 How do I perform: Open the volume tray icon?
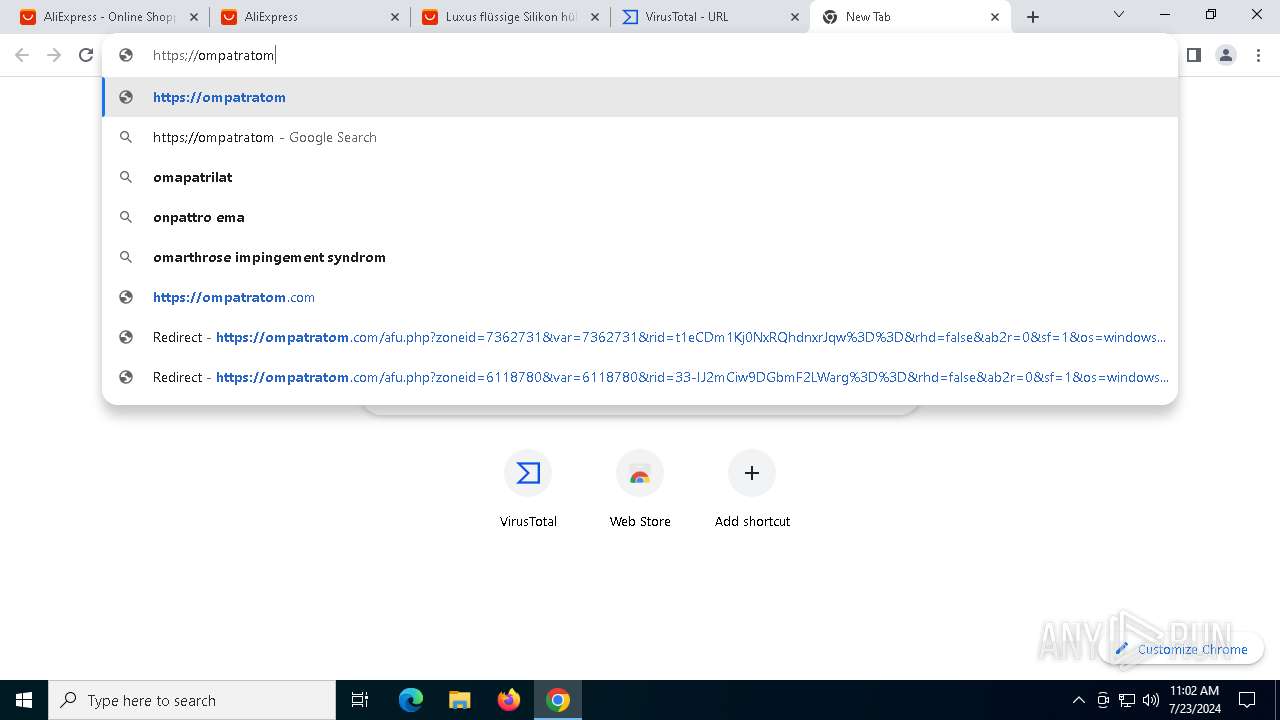(1151, 700)
